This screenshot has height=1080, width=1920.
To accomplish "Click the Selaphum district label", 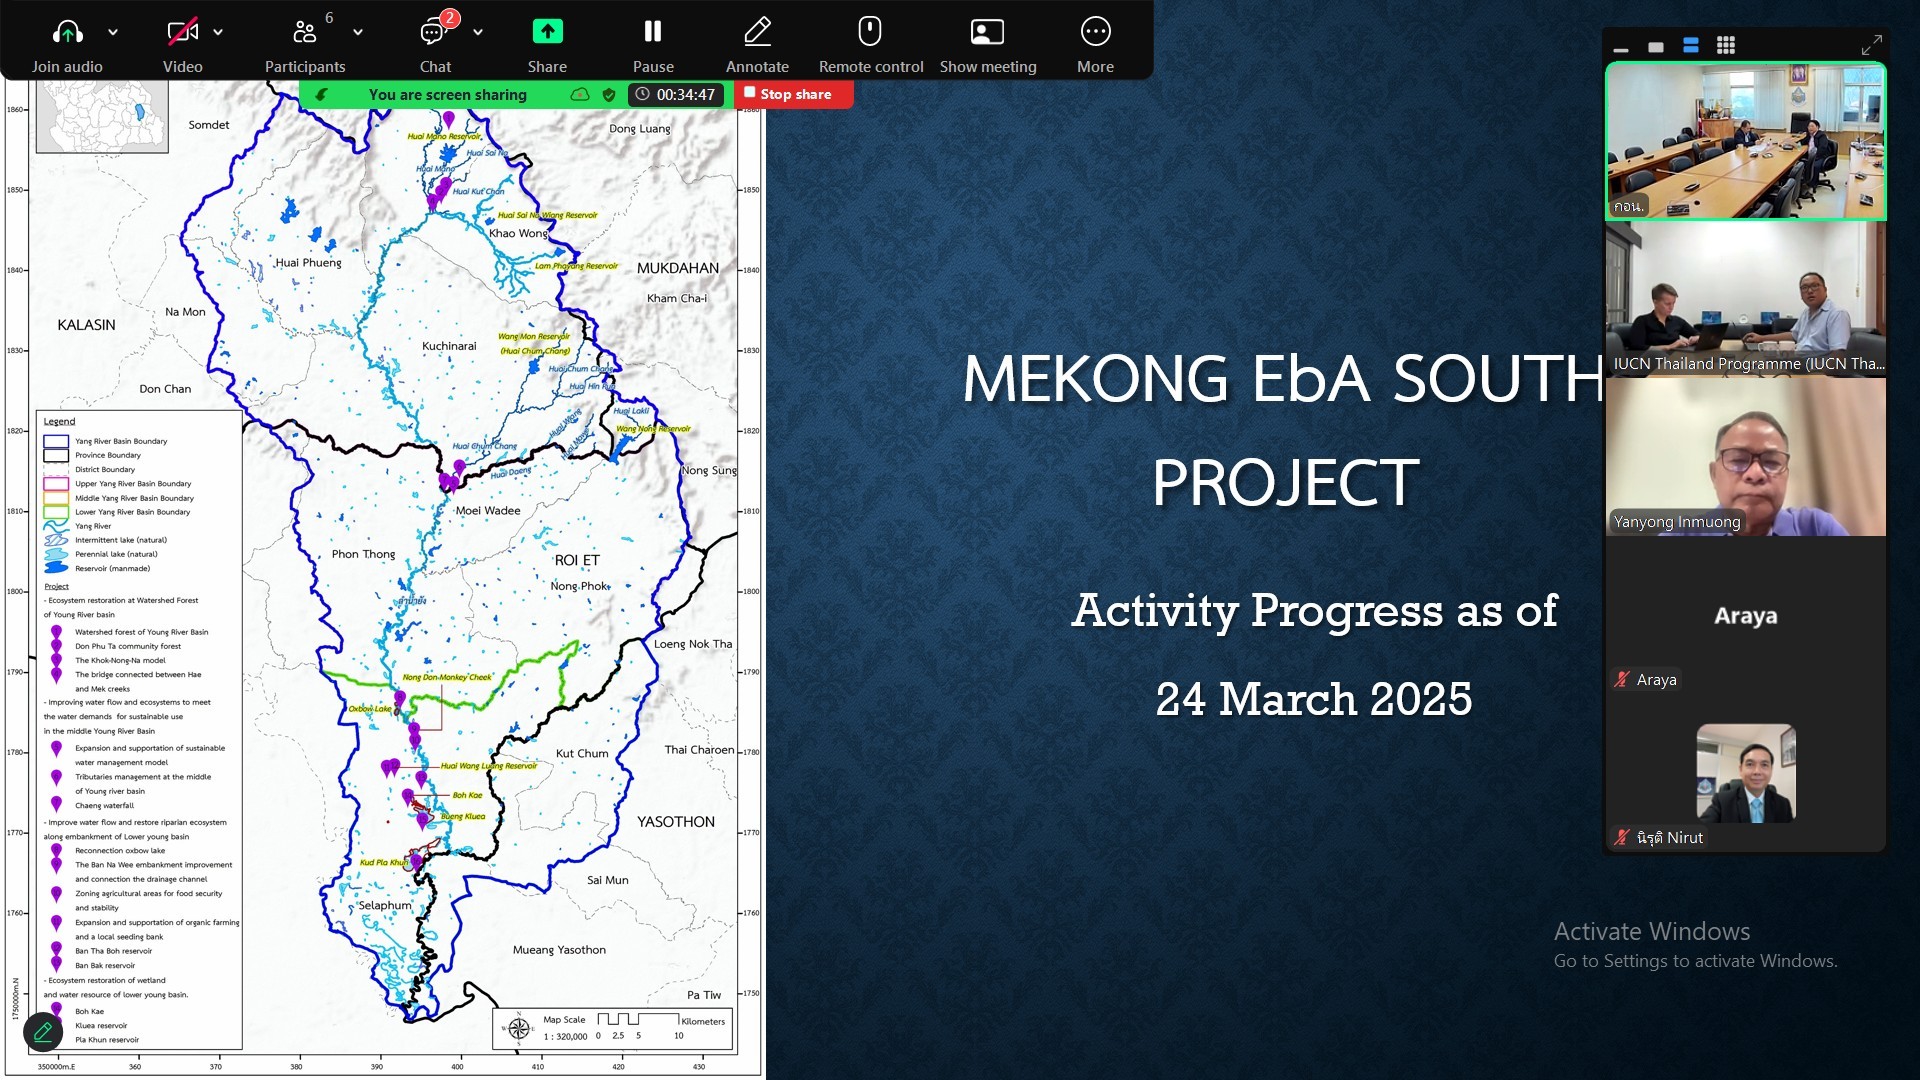I will coord(385,905).
